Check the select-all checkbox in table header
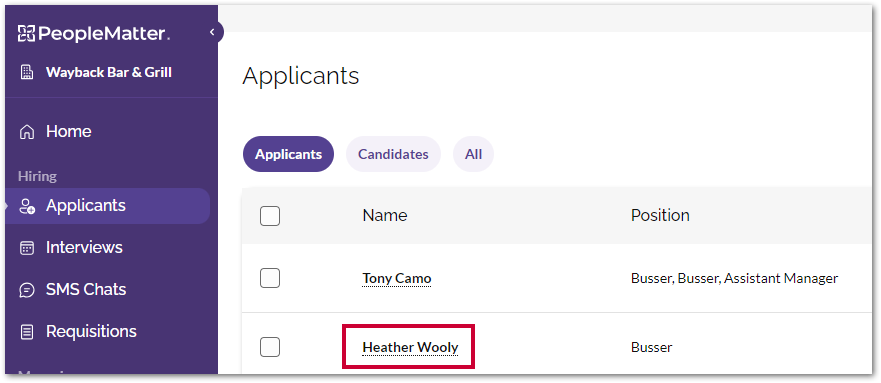881x383 pixels. [x=270, y=216]
